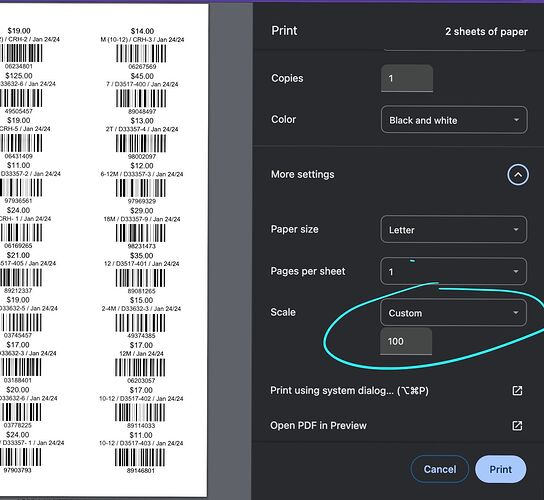
Task: Click the $21.00 price label
Action: tap(18, 255)
